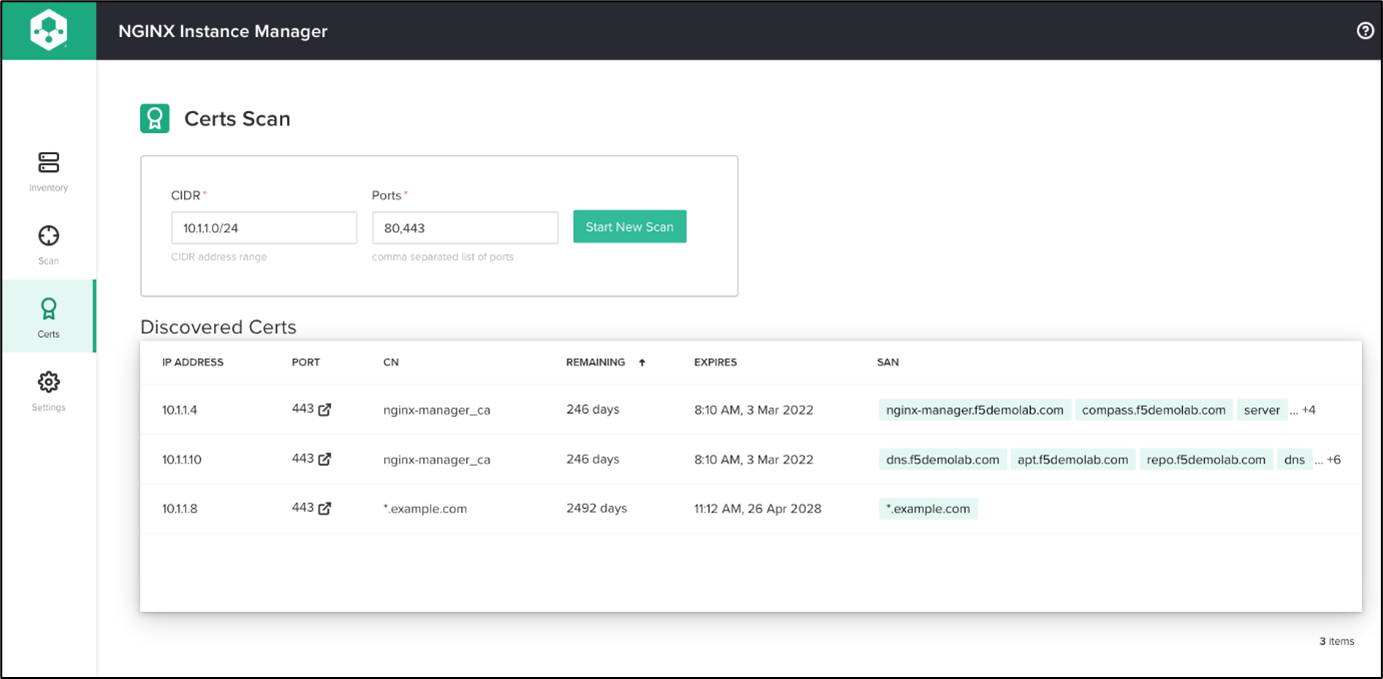Click the short dns SAN tag
Viewport: 1383px width, 679px height.
[1295, 460]
